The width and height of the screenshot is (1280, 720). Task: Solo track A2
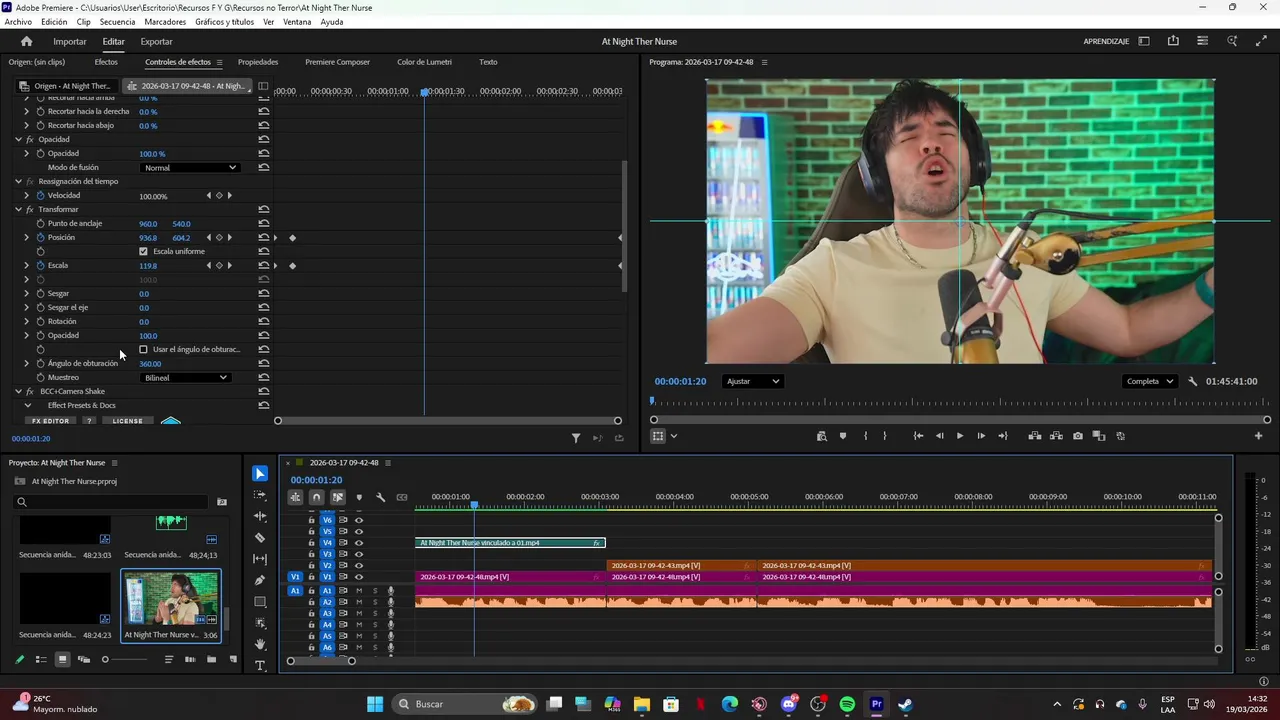[x=375, y=602]
